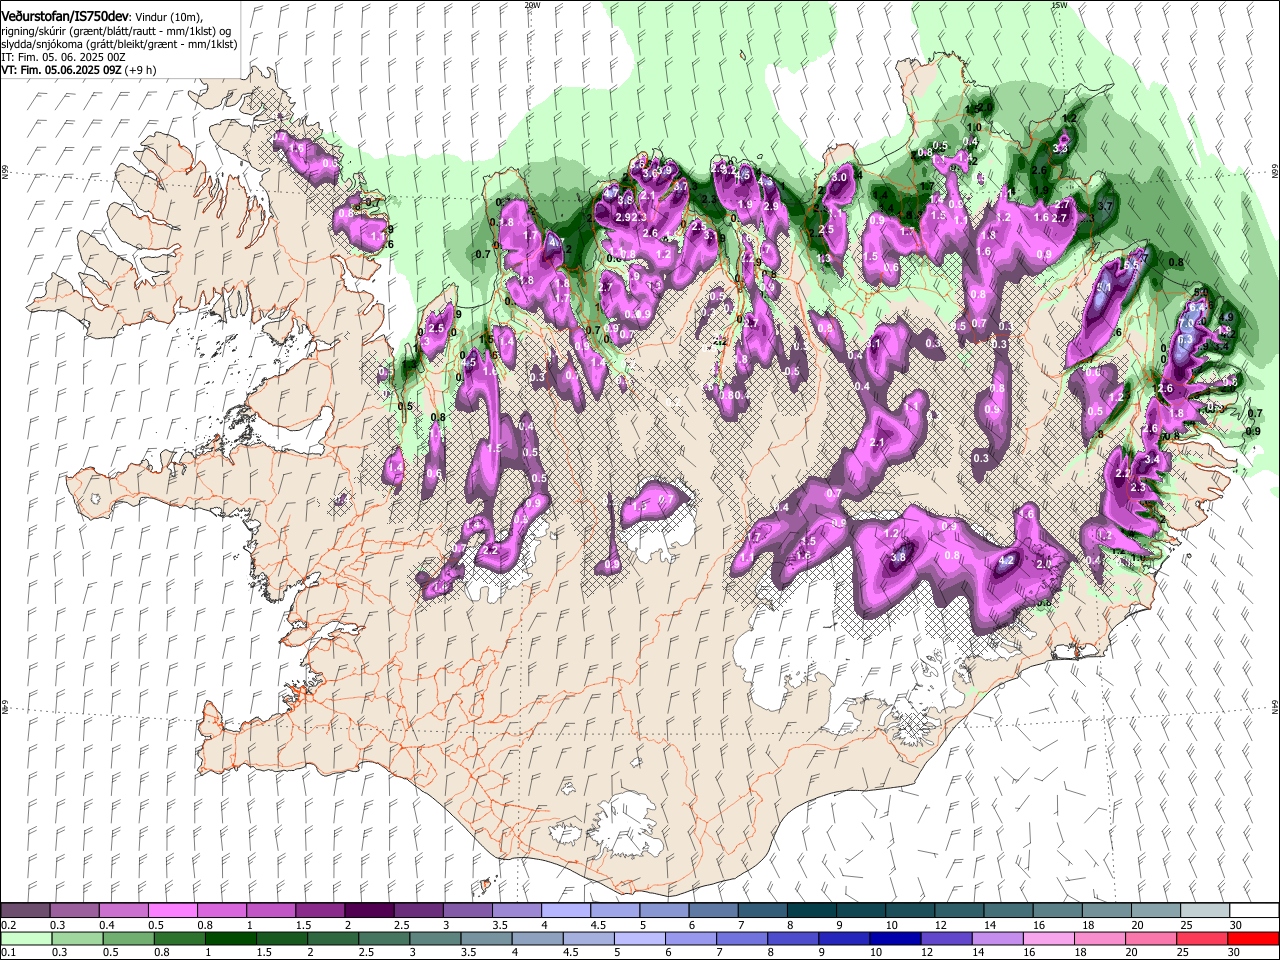Select the upper-scale swatch between 6 and 7

pyautogui.click(x=714, y=911)
